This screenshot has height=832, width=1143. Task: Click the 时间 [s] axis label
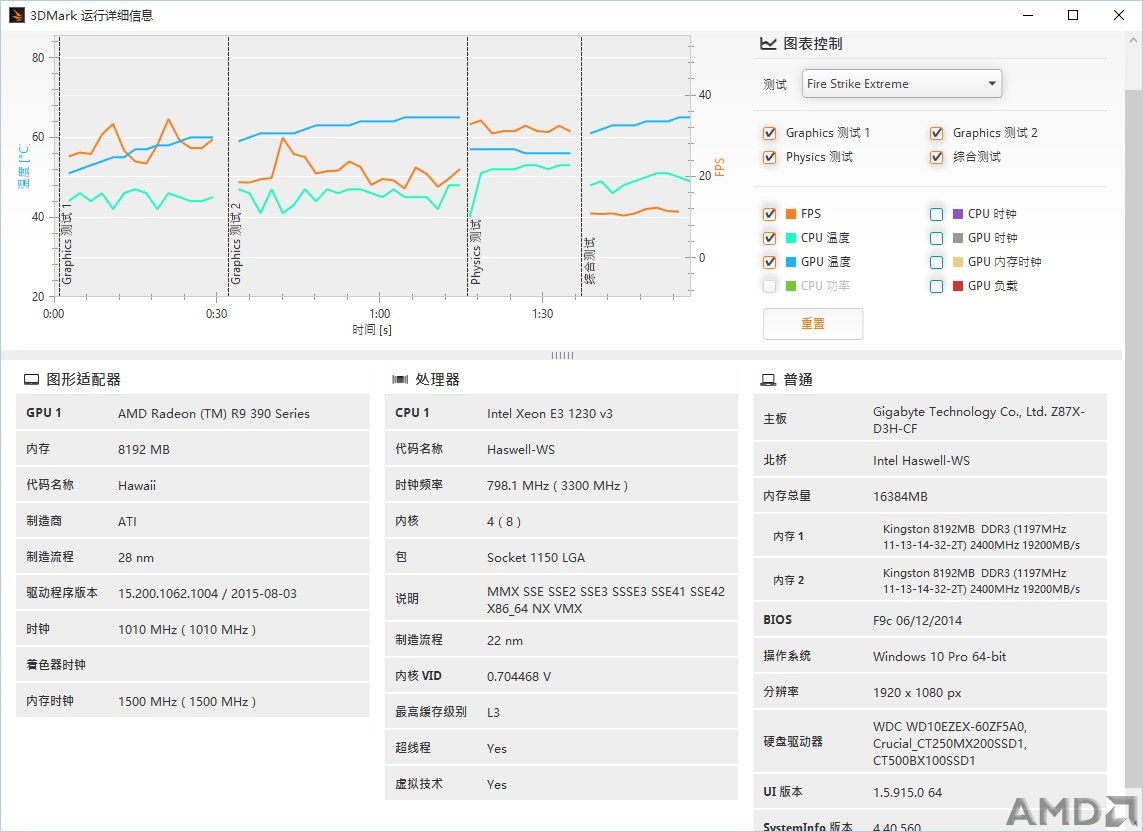(372, 330)
